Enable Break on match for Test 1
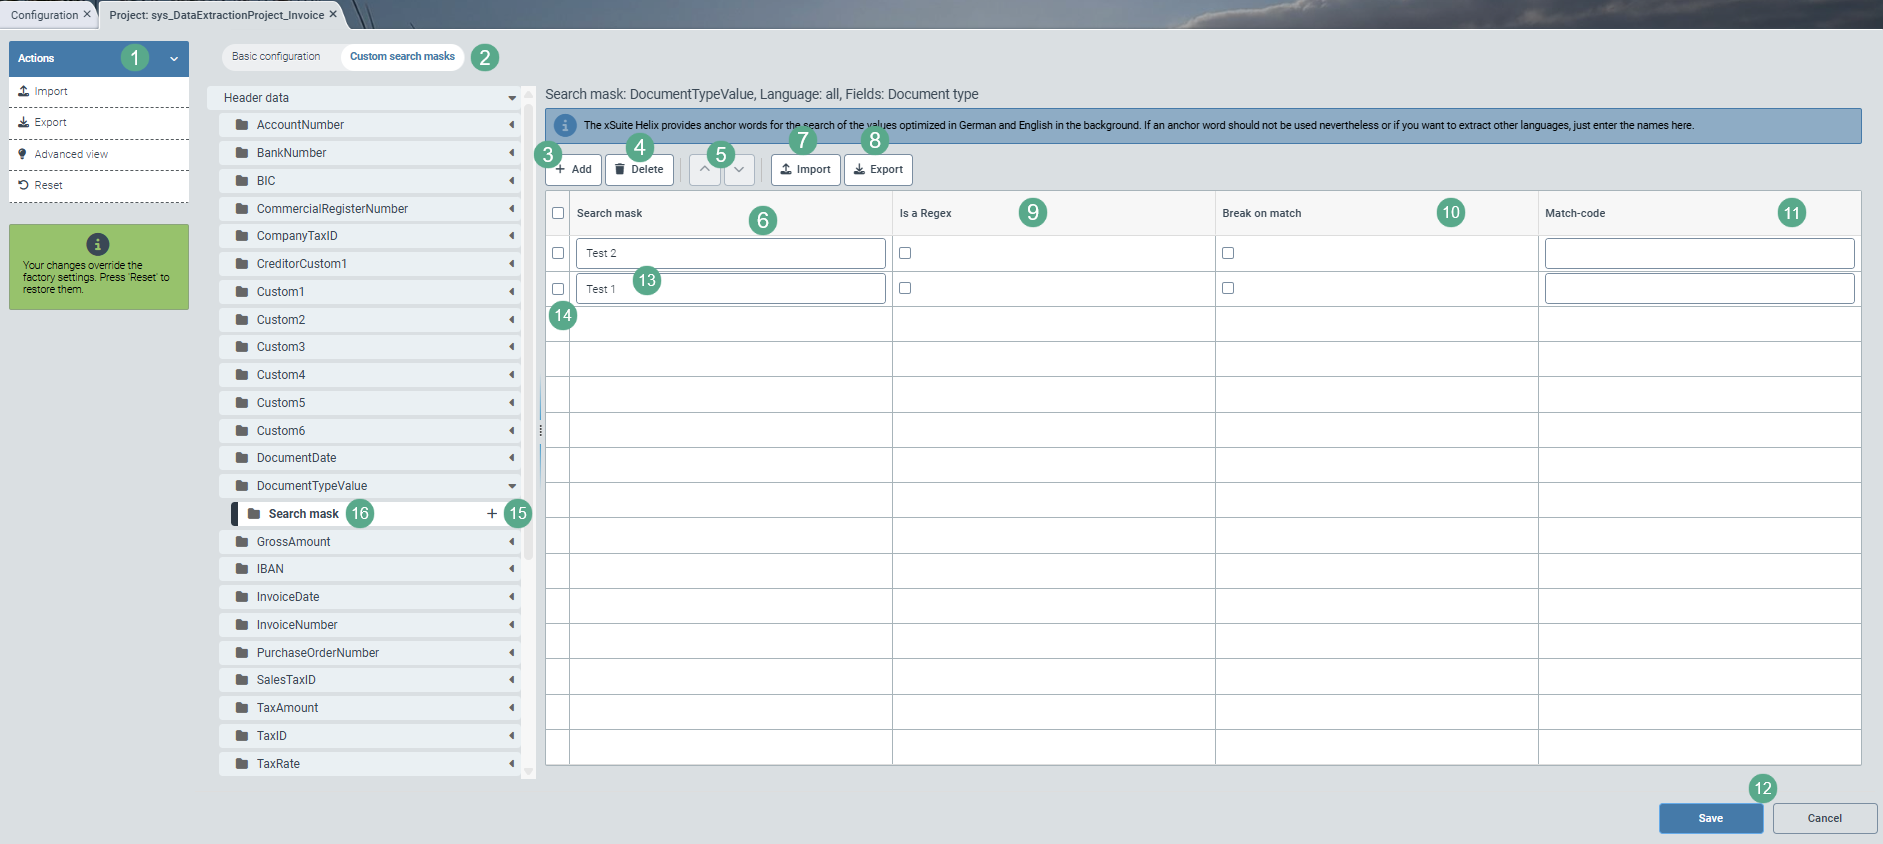Screen dimensions: 1883x844 coord(1228,288)
